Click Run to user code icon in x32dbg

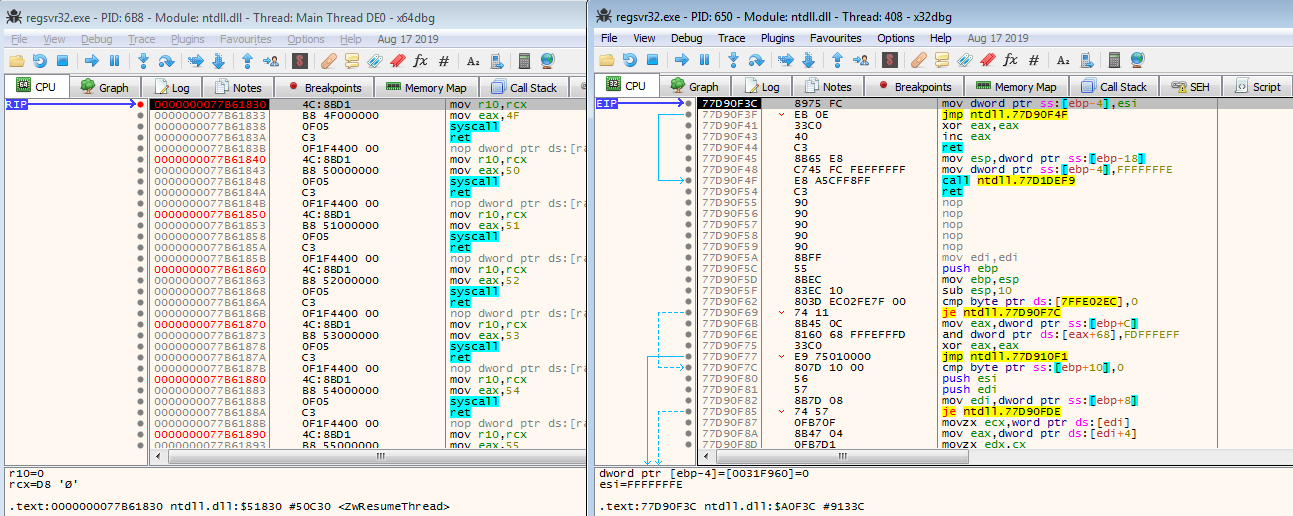tap(863, 60)
